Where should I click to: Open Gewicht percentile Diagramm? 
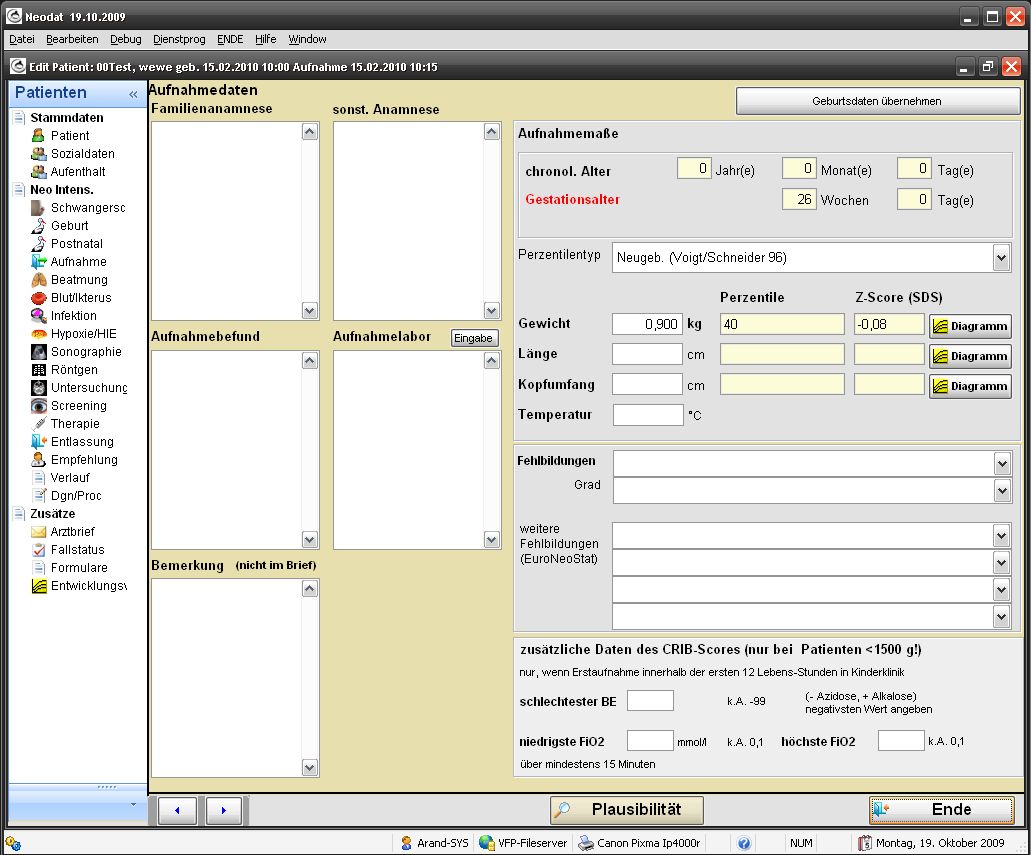tap(970, 326)
